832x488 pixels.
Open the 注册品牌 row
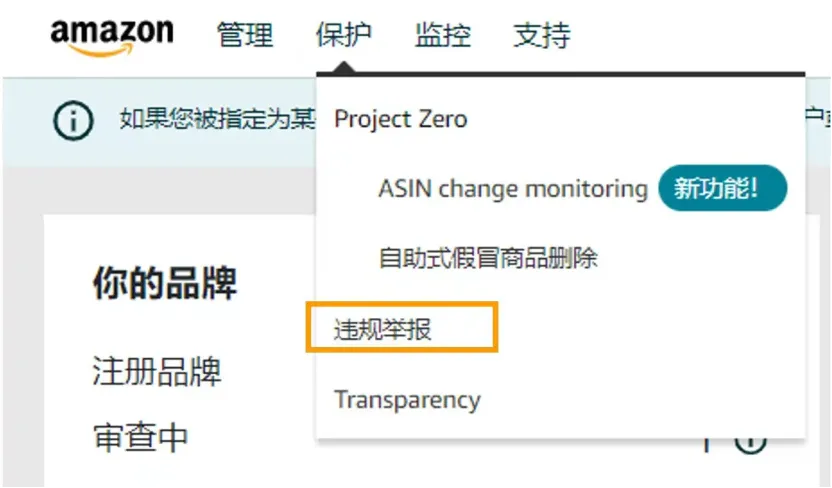157,372
